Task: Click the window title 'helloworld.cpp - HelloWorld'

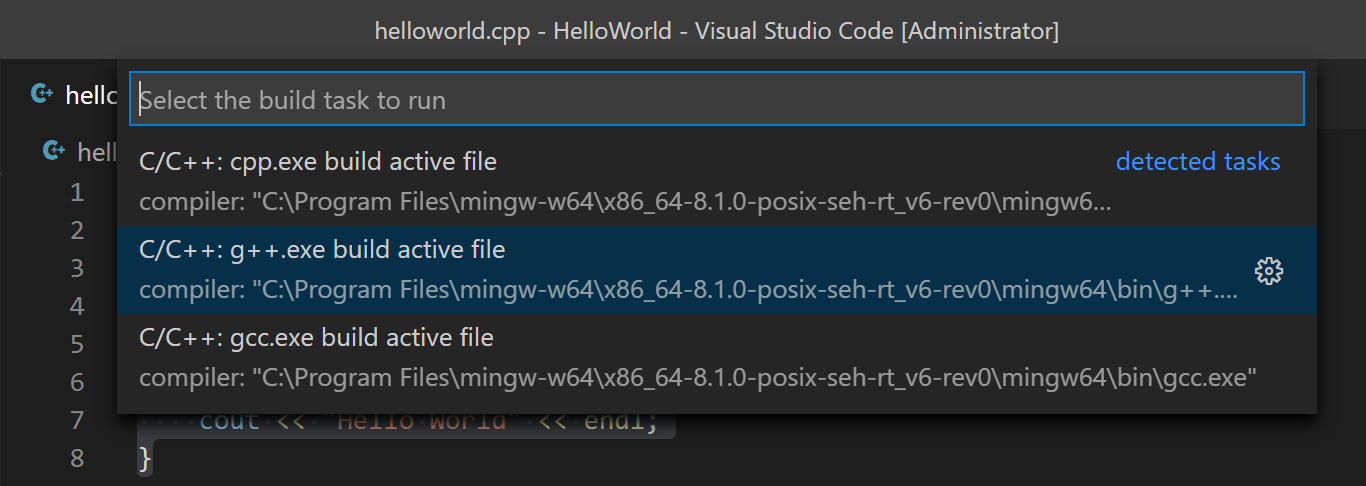Action: [523, 30]
